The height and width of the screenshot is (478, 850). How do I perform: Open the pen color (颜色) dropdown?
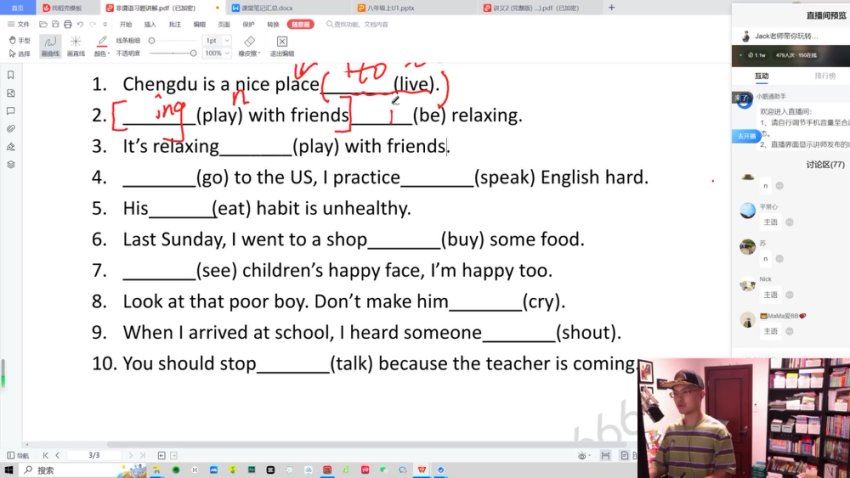[102, 53]
